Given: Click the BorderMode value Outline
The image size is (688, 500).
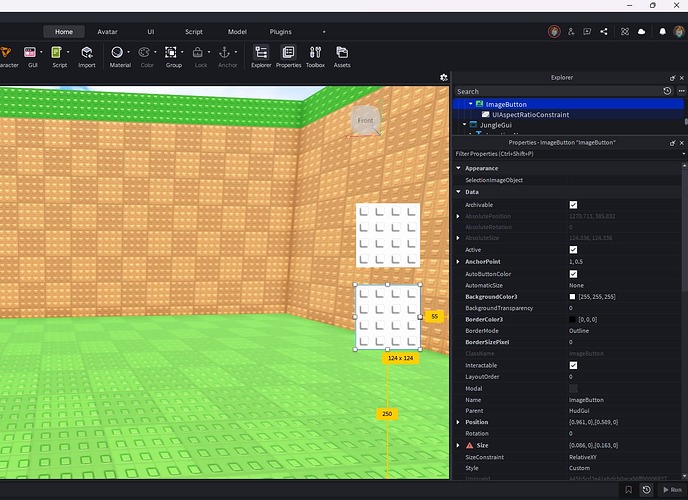Looking at the screenshot, I should [x=579, y=331].
